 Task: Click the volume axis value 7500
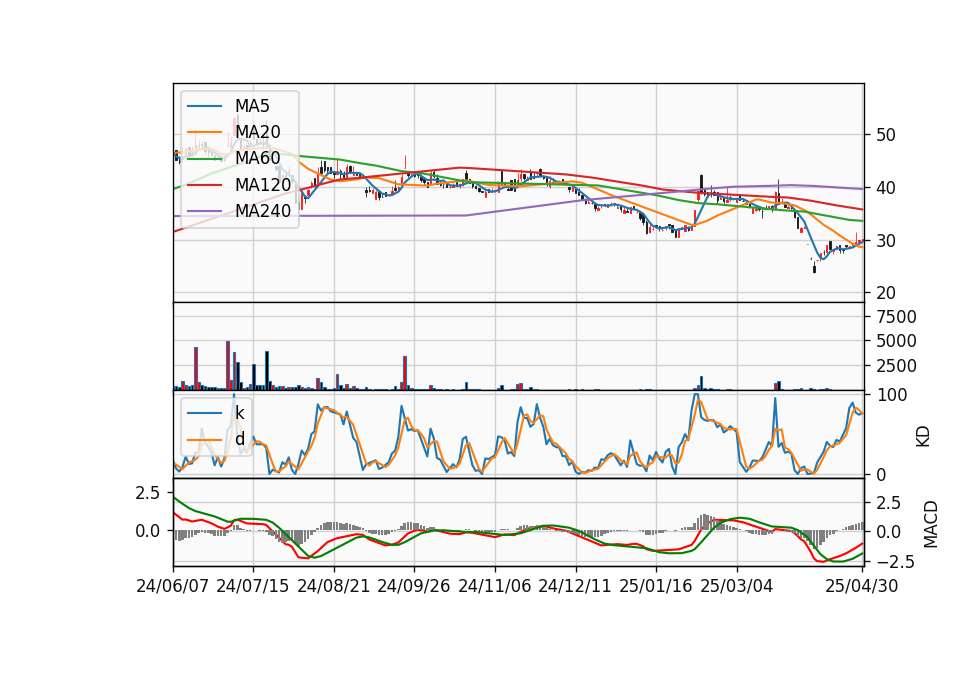(896, 317)
